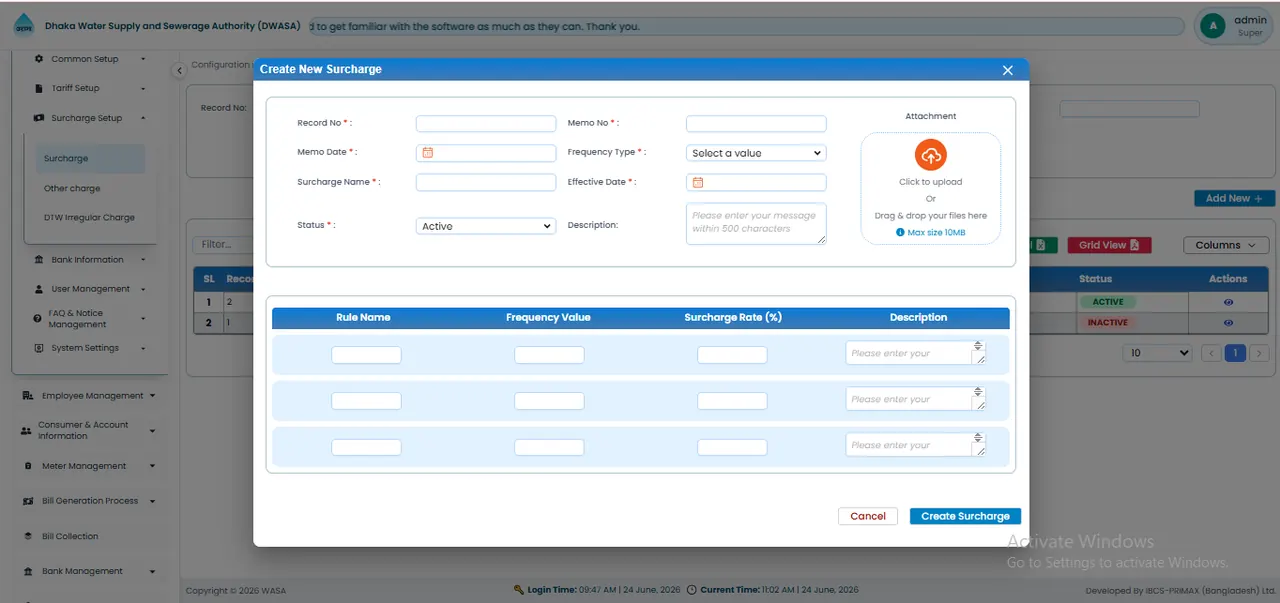Open the Effective Date calendar icon
This screenshot has height=603, width=1280.
[x=698, y=182]
